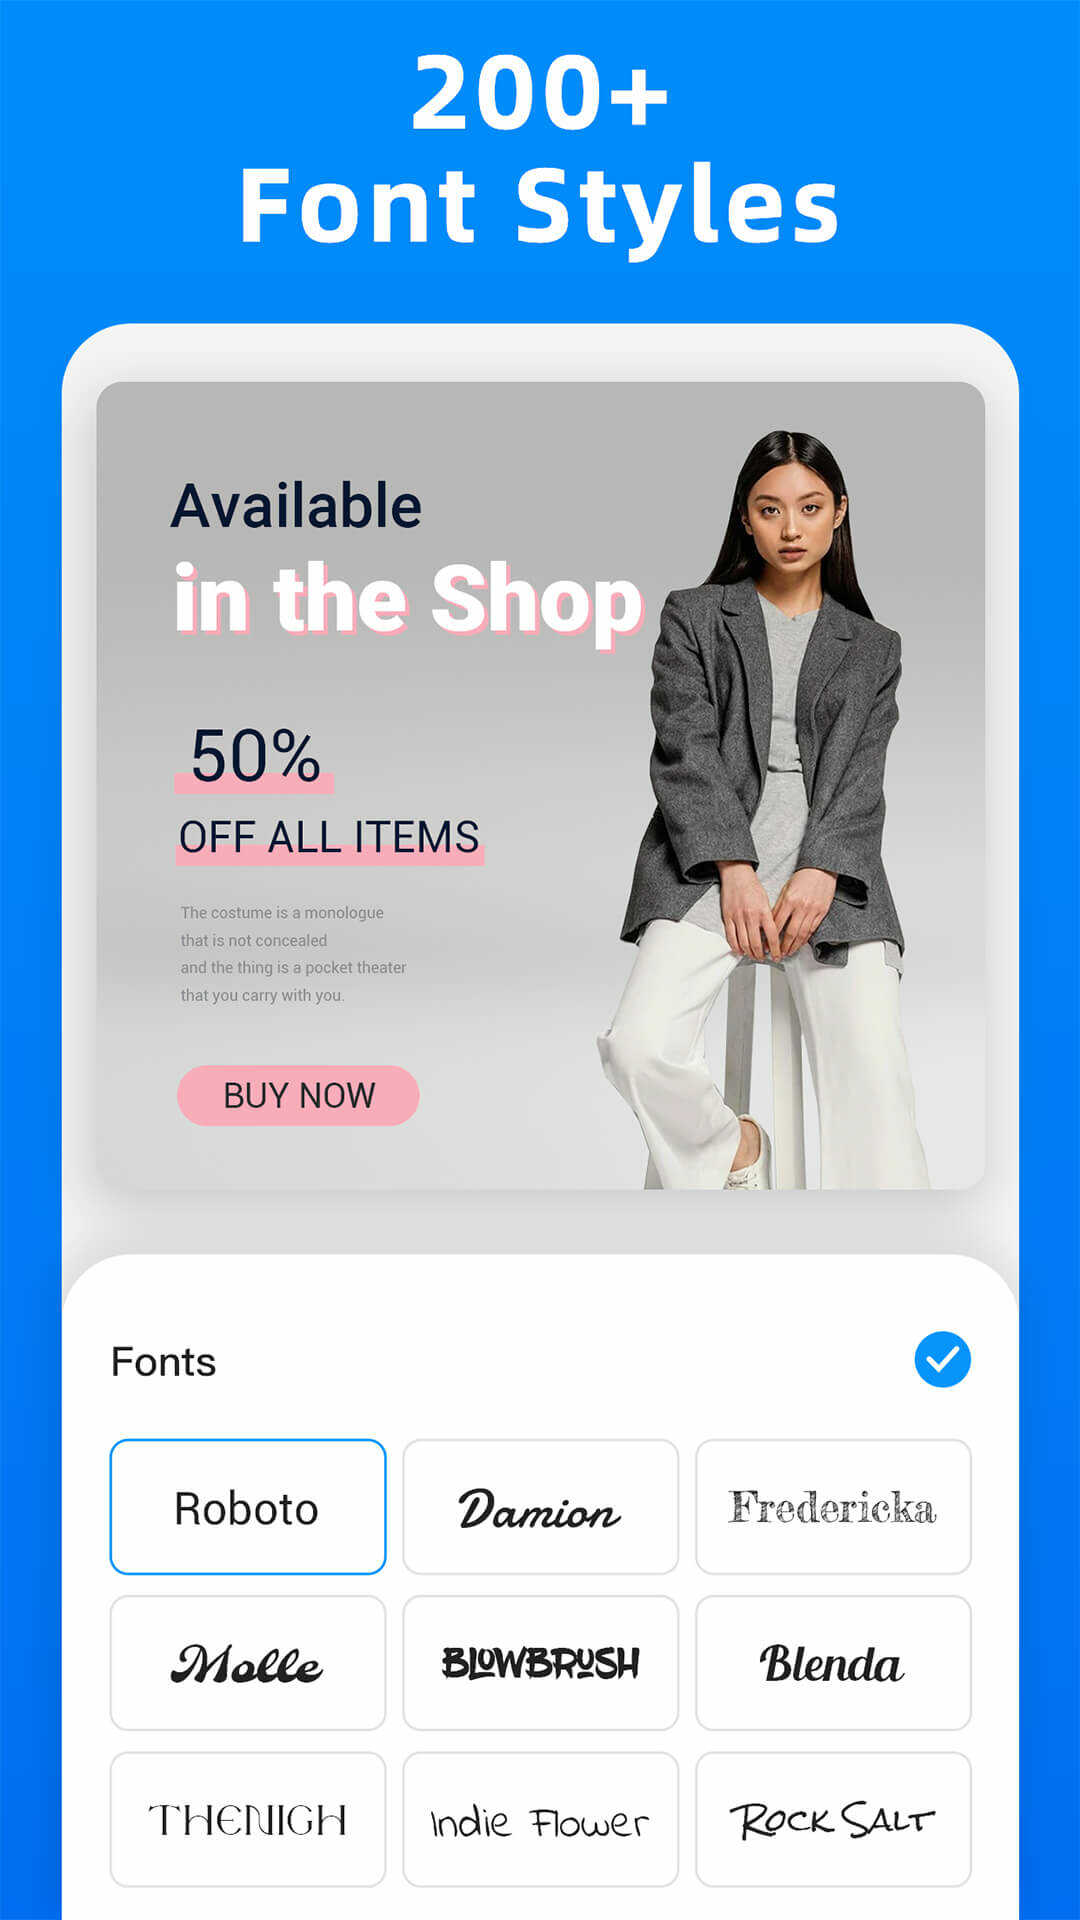This screenshot has height=1920, width=1080.
Task: Tap the pink BUY NOW button
Action: pyautogui.click(x=298, y=1095)
